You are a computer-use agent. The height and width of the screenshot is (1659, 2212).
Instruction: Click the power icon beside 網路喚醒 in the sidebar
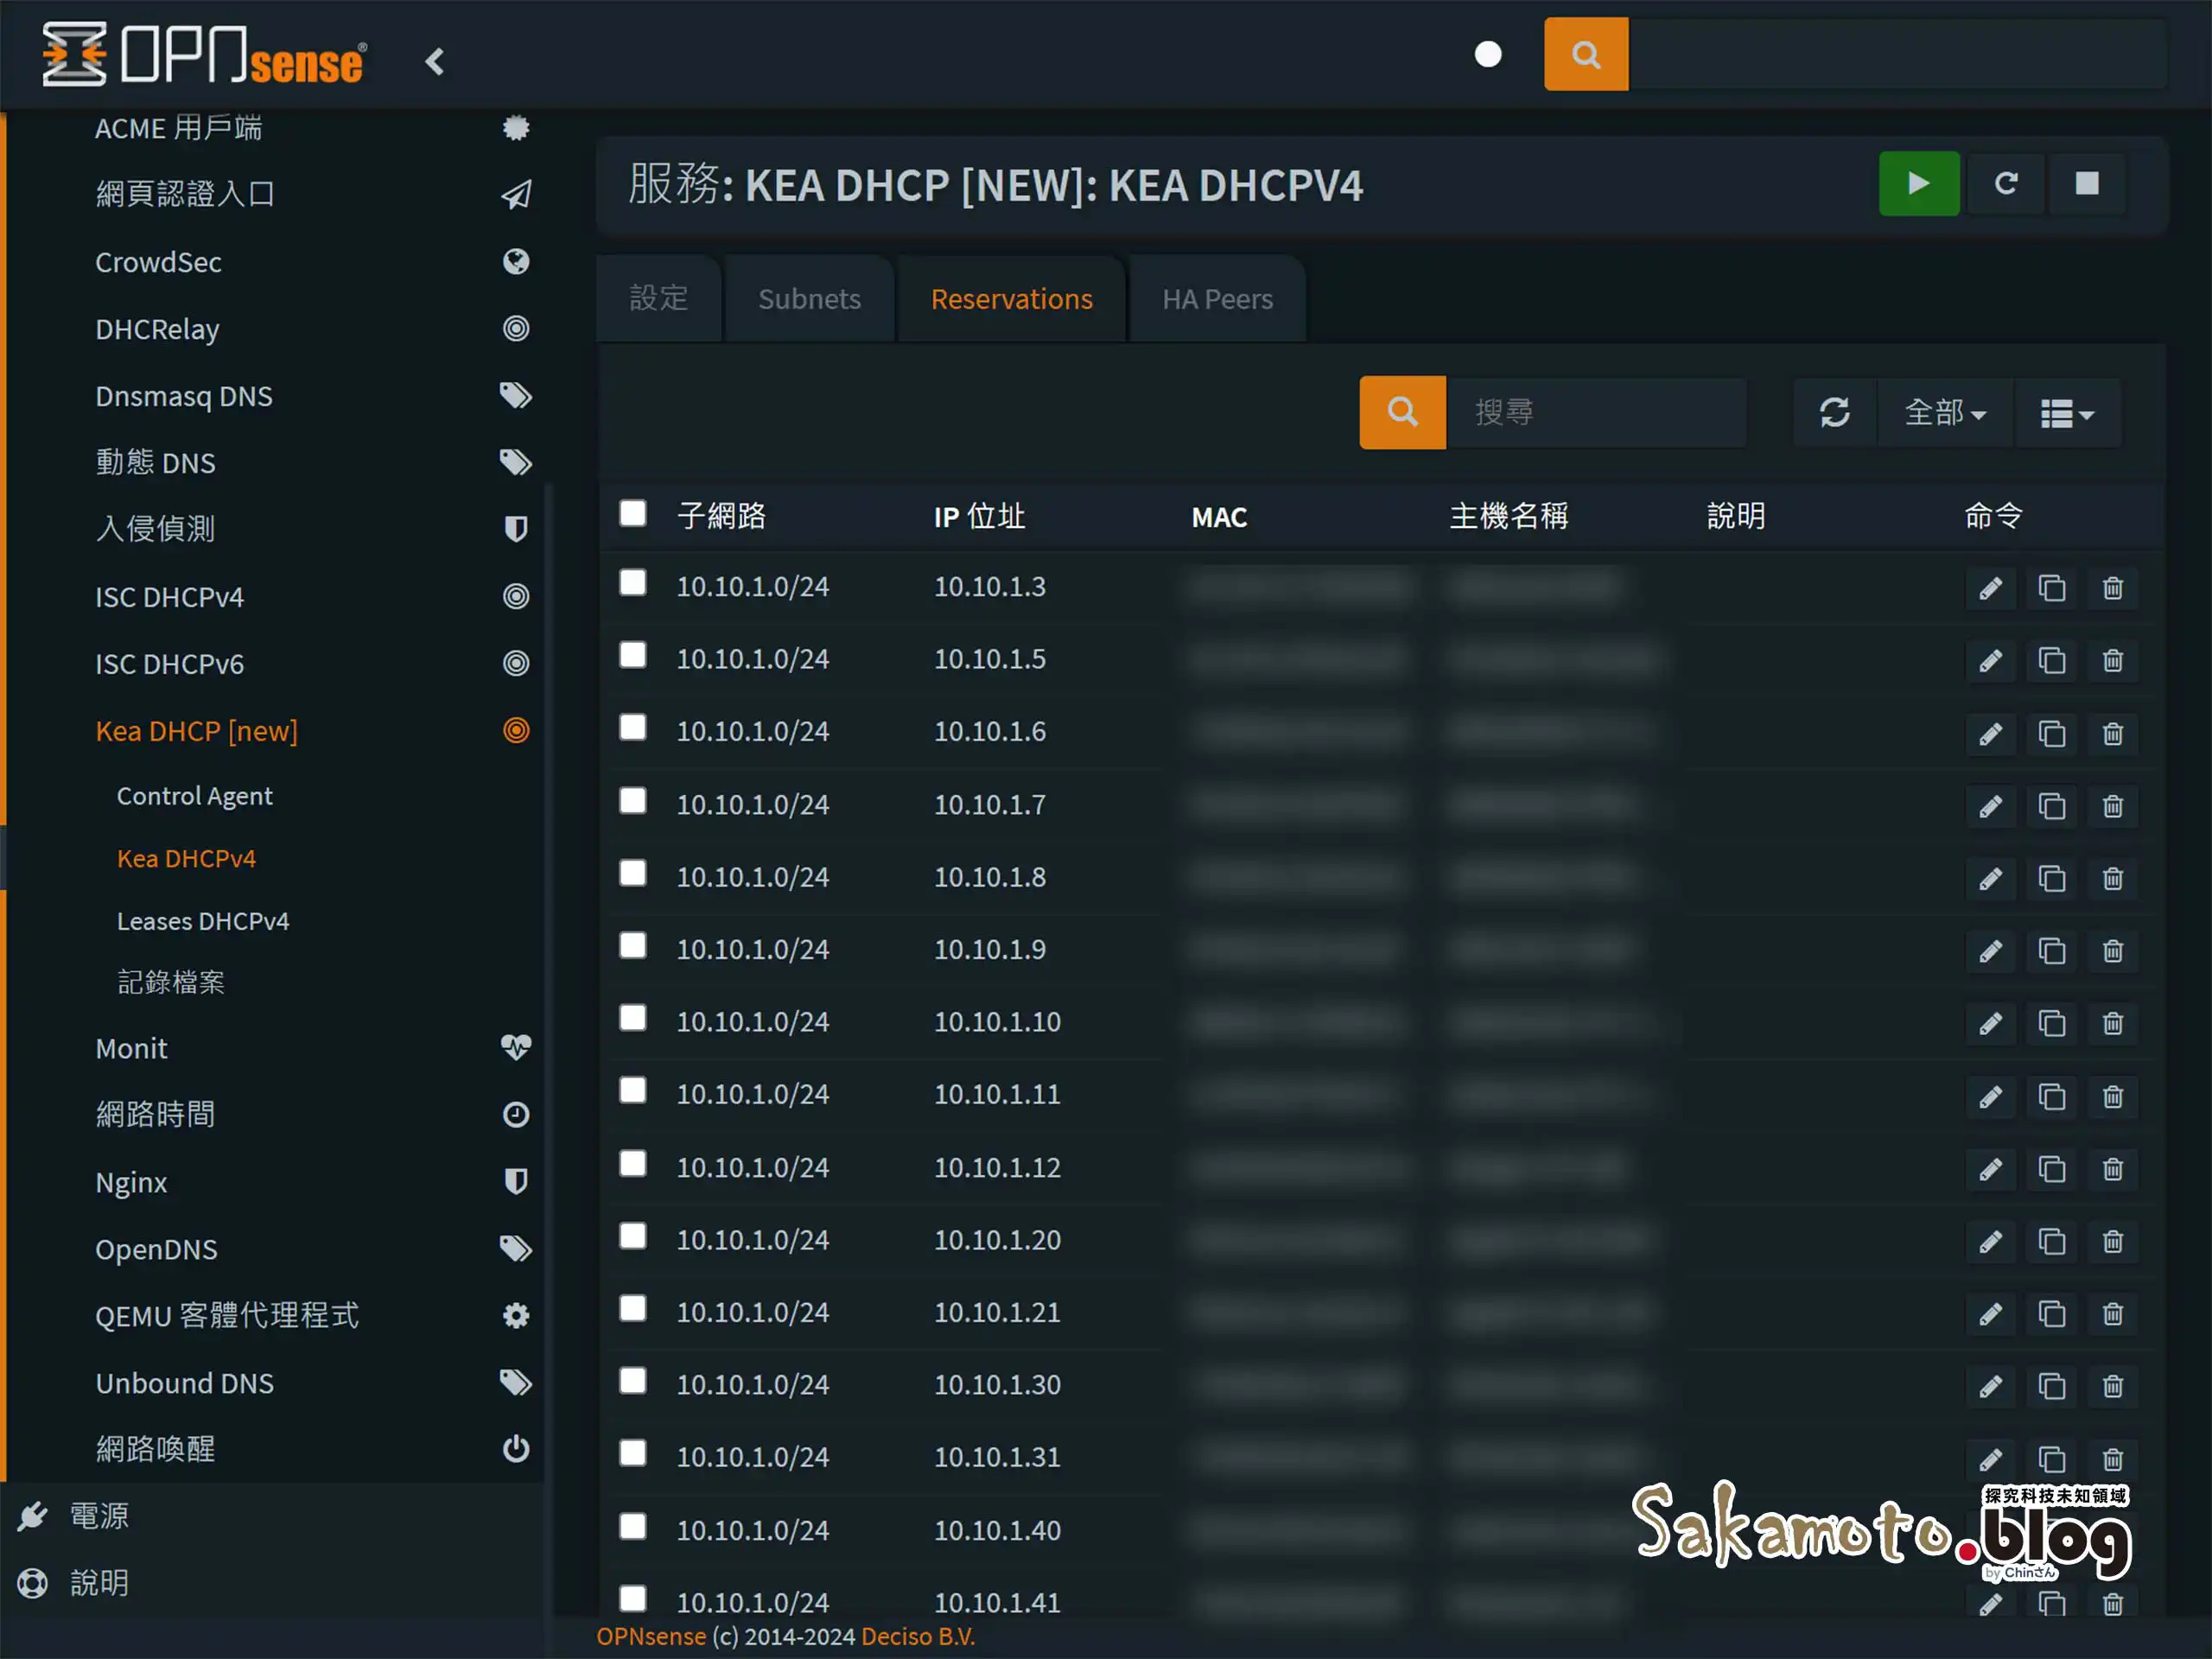click(516, 1449)
